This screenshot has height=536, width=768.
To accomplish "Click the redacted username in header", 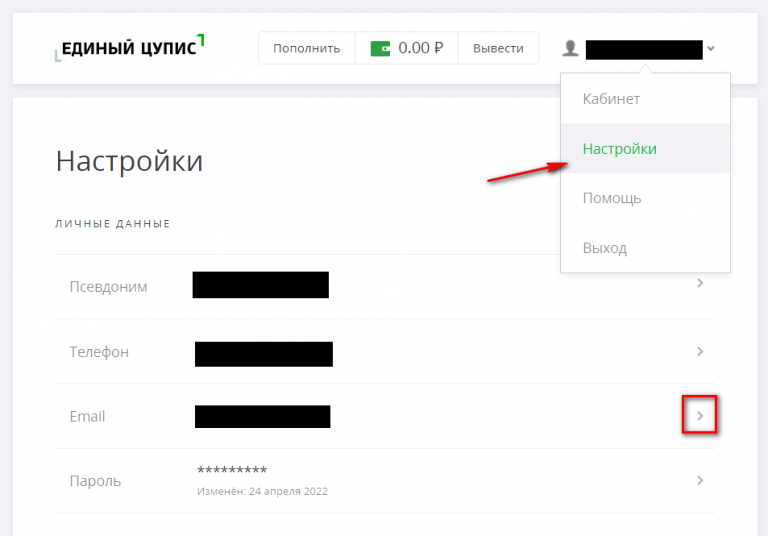I will point(644,49).
